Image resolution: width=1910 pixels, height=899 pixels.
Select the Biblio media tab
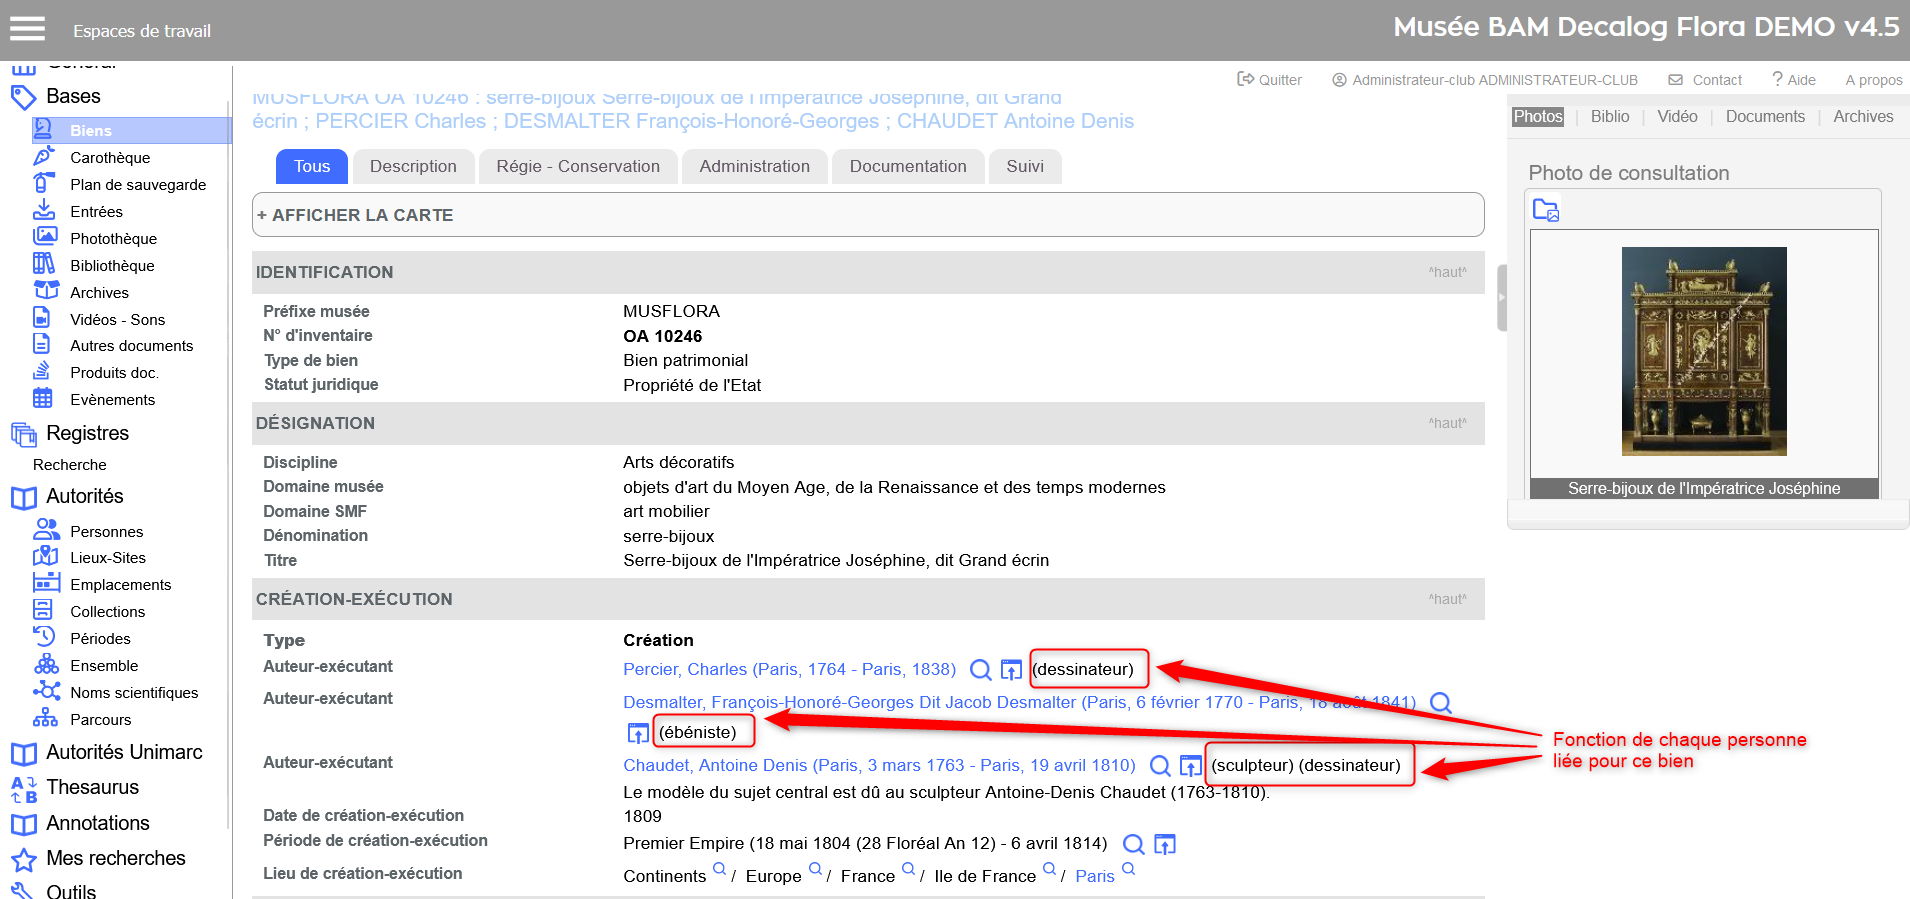pos(1609,116)
